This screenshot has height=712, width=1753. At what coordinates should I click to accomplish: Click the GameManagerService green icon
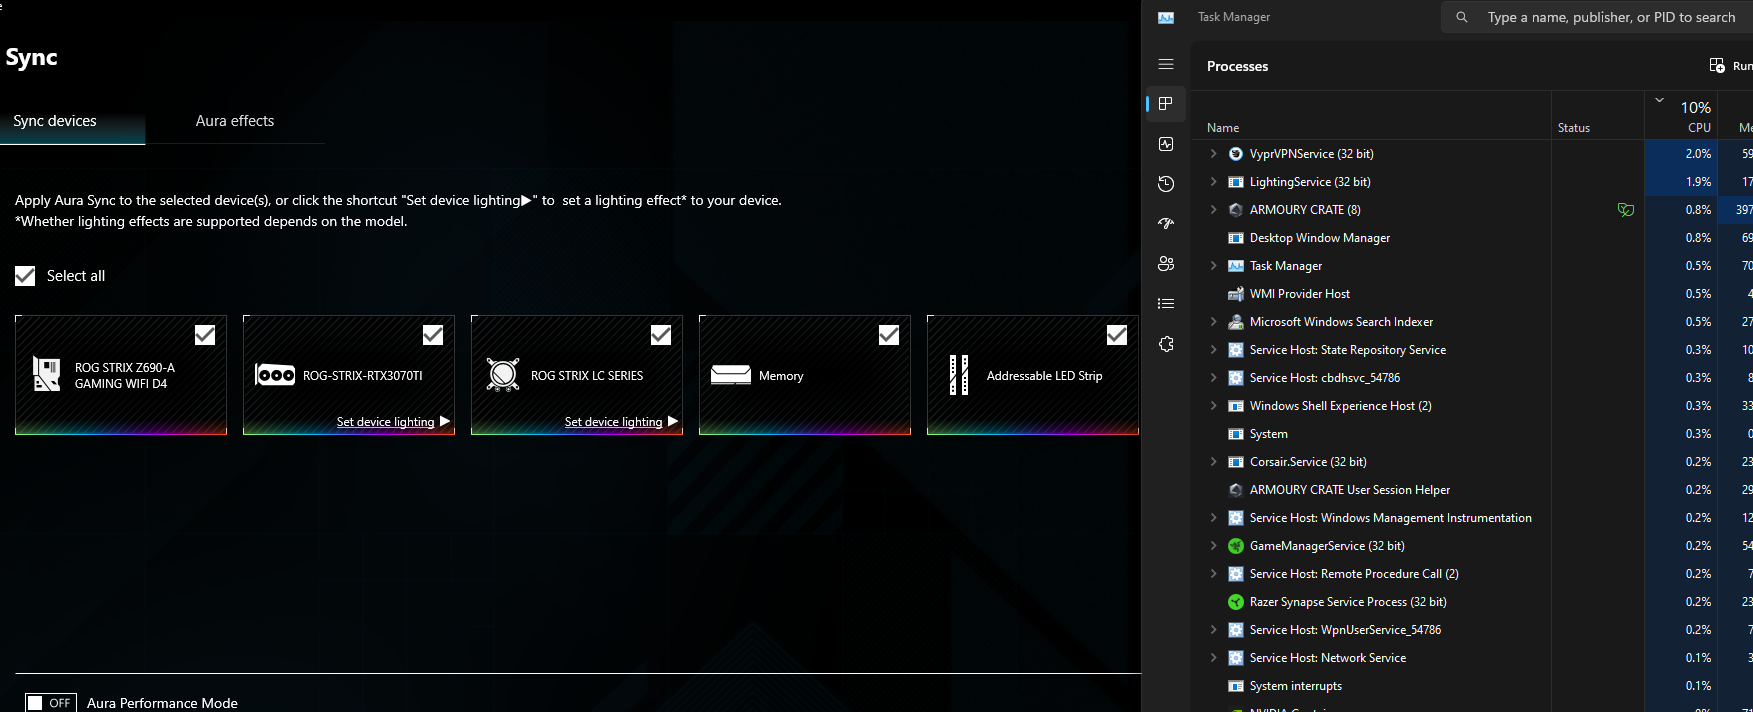click(x=1236, y=546)
